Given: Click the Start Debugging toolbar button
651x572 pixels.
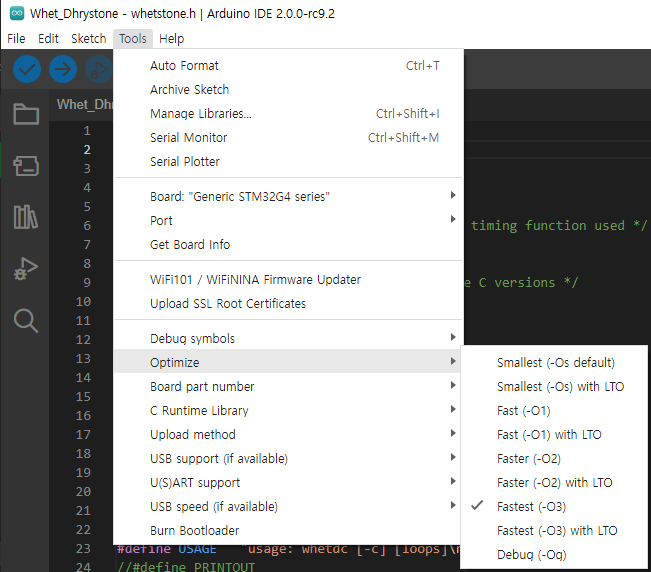Looking at the screenshot, I should [x=99, y=69].
